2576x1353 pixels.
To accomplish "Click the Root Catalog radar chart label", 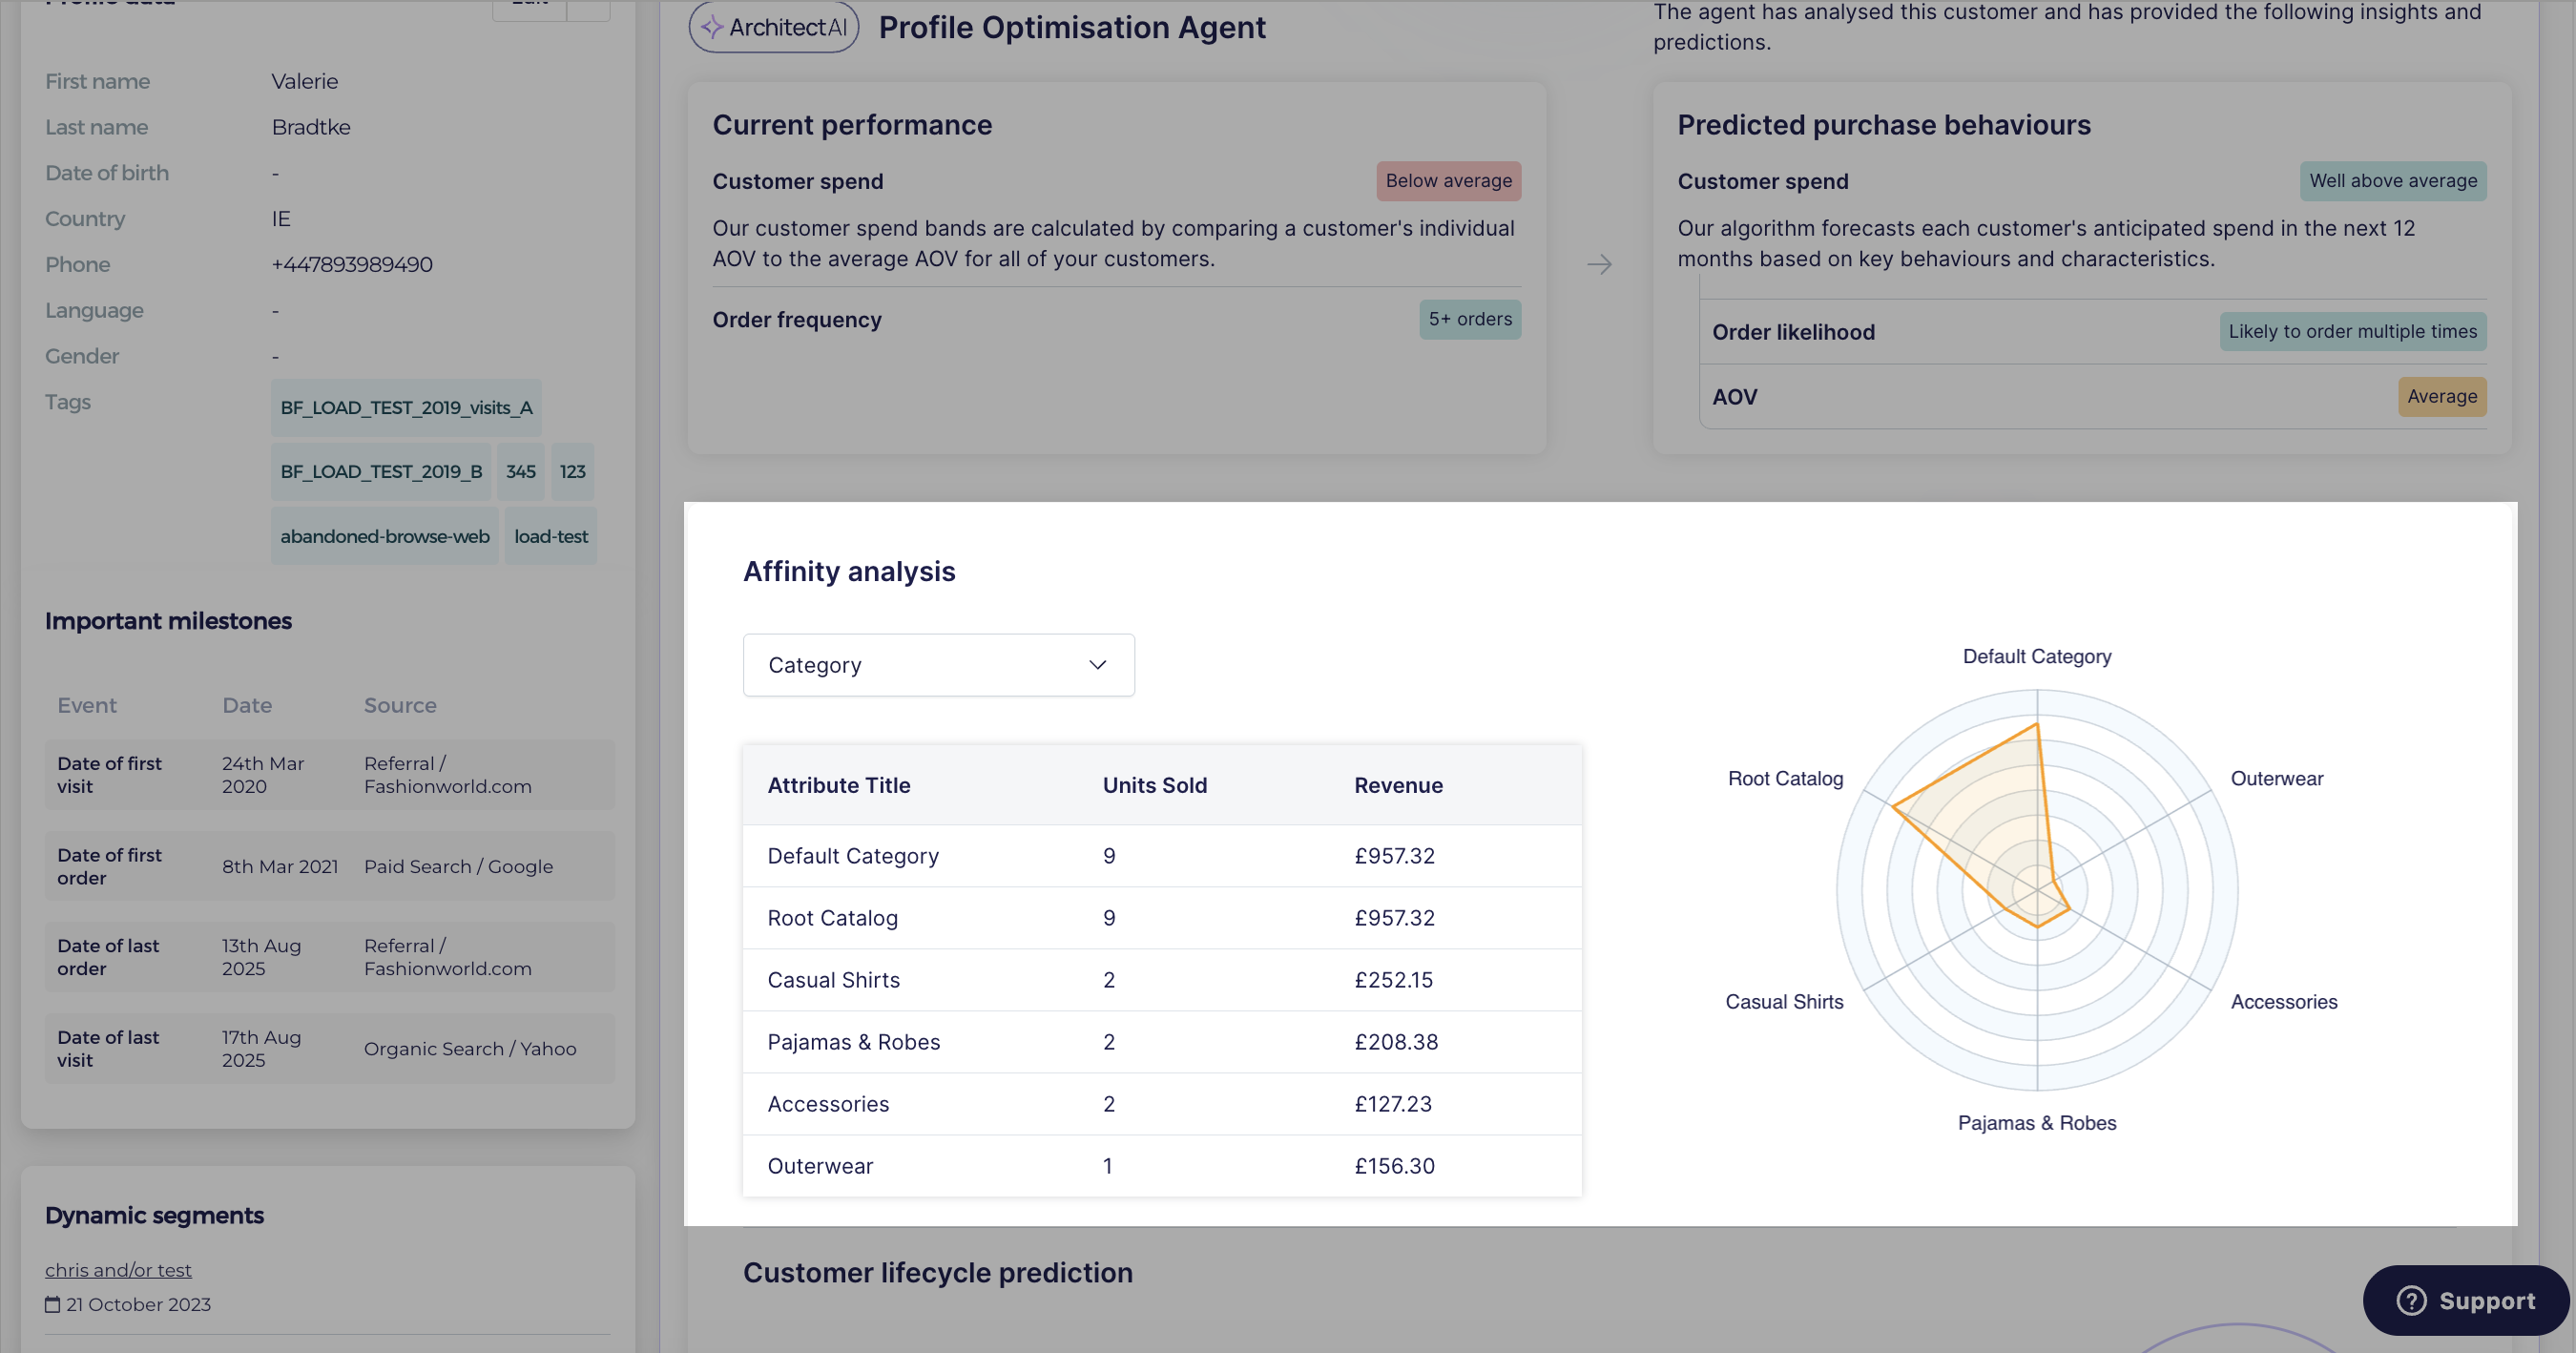I will [x=1785, y=778].
